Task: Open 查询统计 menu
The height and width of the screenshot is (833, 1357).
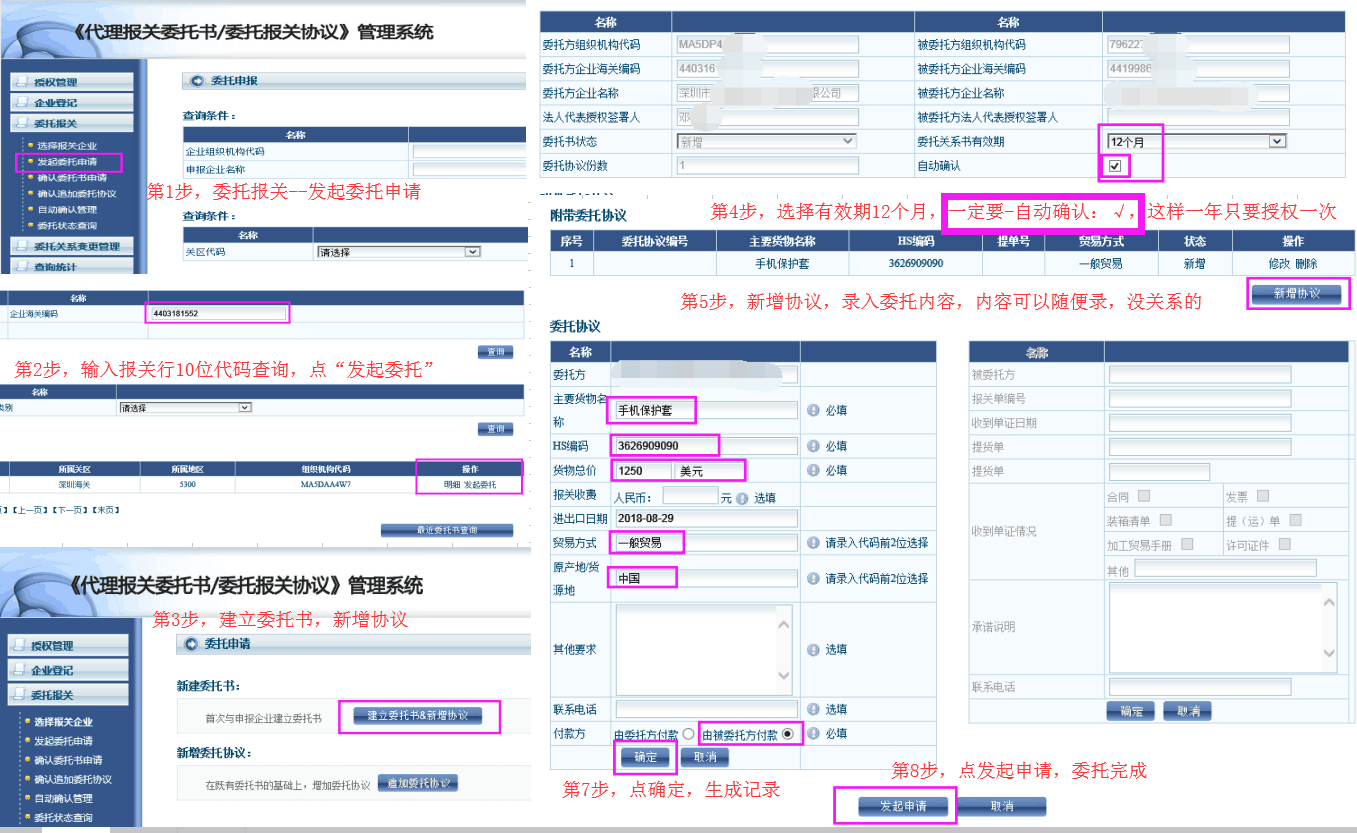Action: pyautogui.click(x=71, y=267)
